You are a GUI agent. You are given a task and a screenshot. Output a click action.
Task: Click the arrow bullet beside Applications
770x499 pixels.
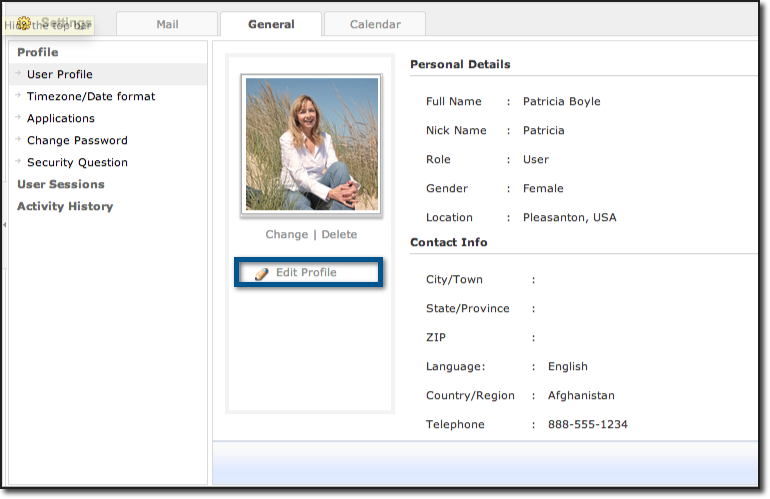pyautogui.click(x=18, y=118)
